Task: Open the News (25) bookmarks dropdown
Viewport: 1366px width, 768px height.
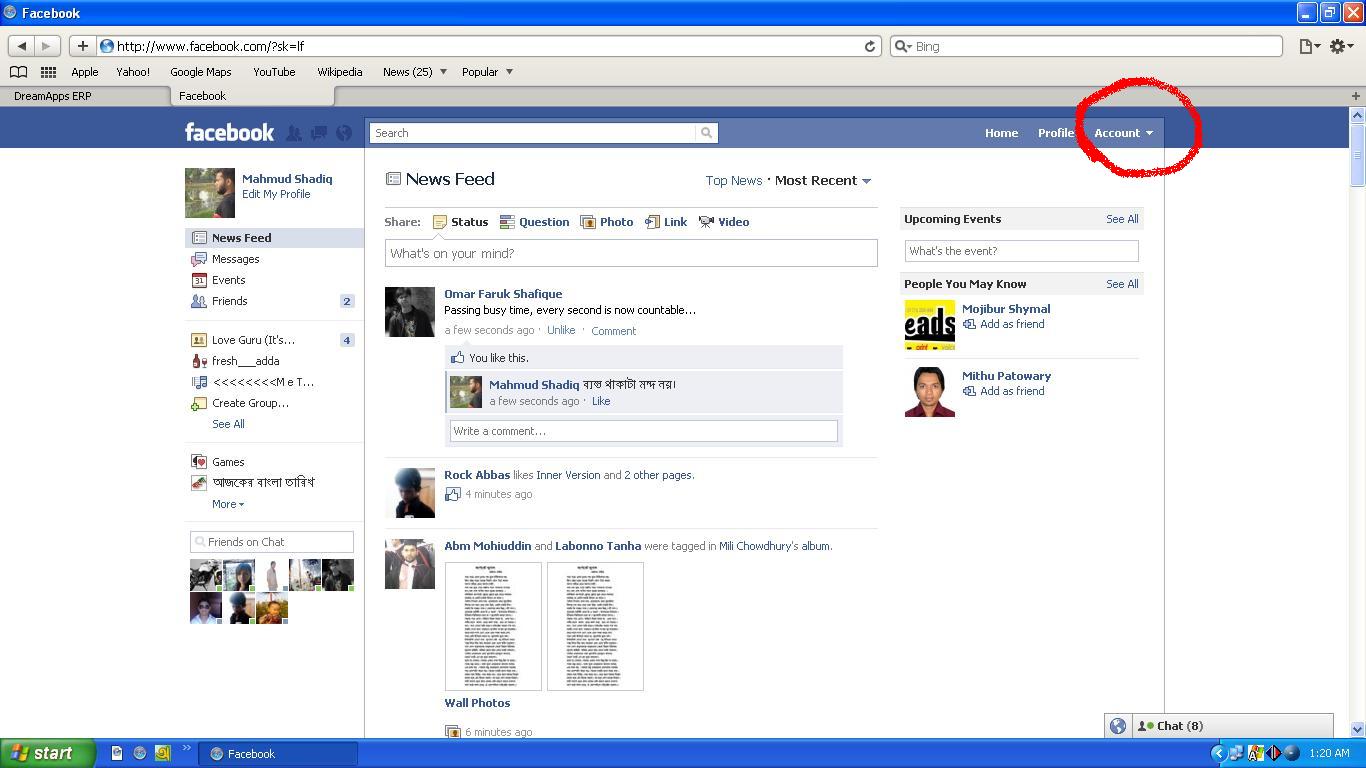Action: [414, 72]
